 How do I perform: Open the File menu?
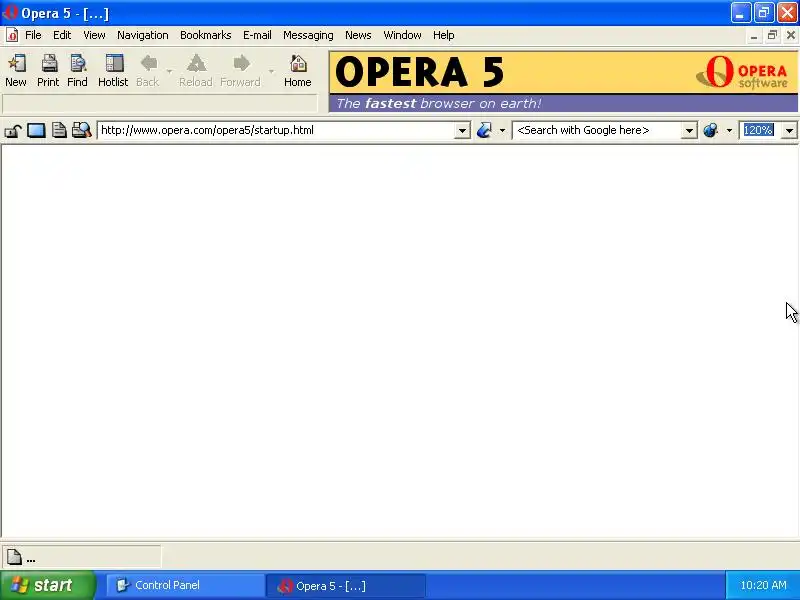[34, 35]
